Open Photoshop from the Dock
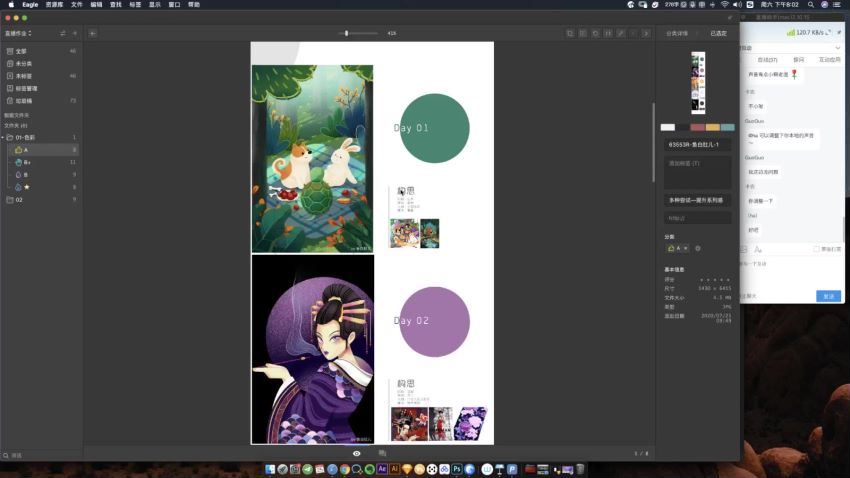Image resolution: width=850 pixels, height=478 pixels. 456,469
